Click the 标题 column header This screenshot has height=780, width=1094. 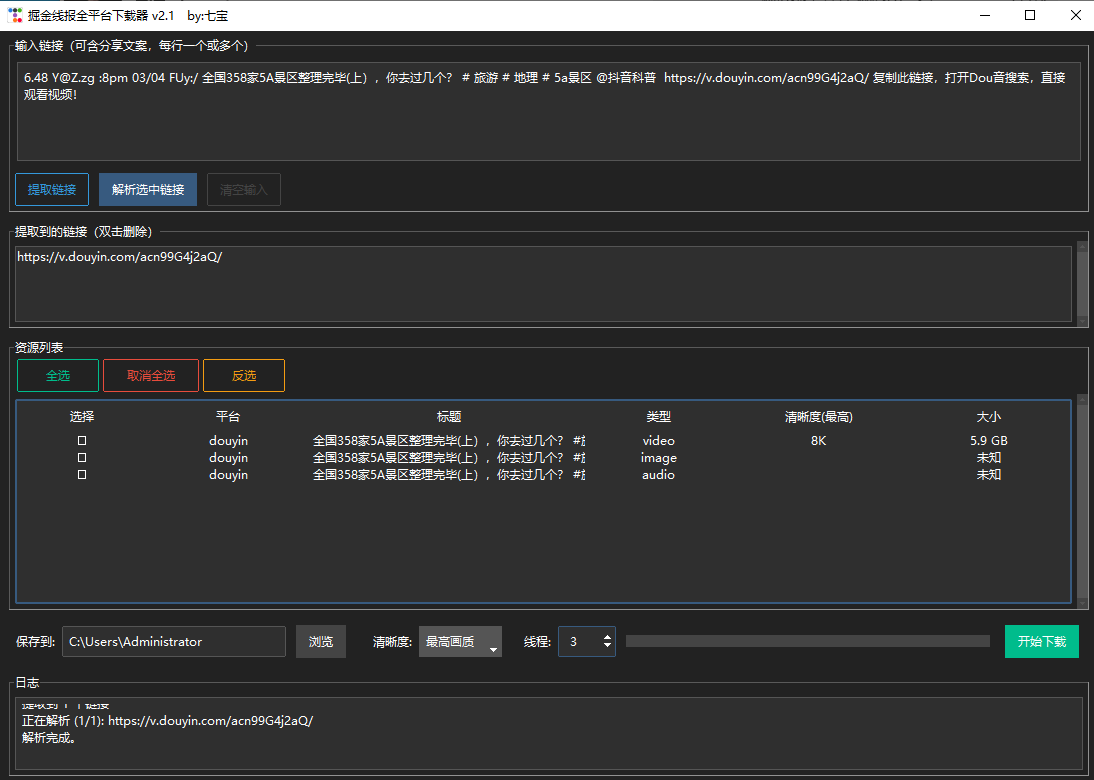pos(449,417)
